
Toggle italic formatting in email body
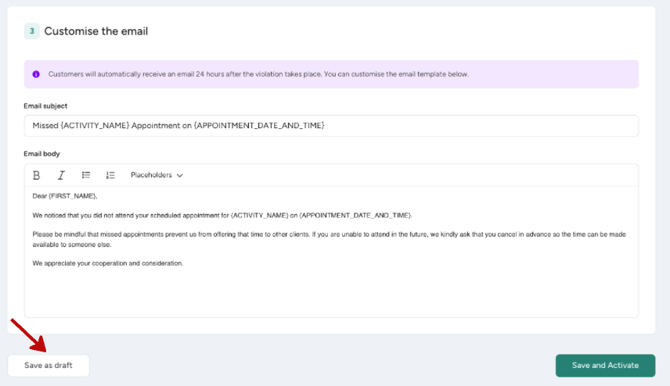click(61, 175)
